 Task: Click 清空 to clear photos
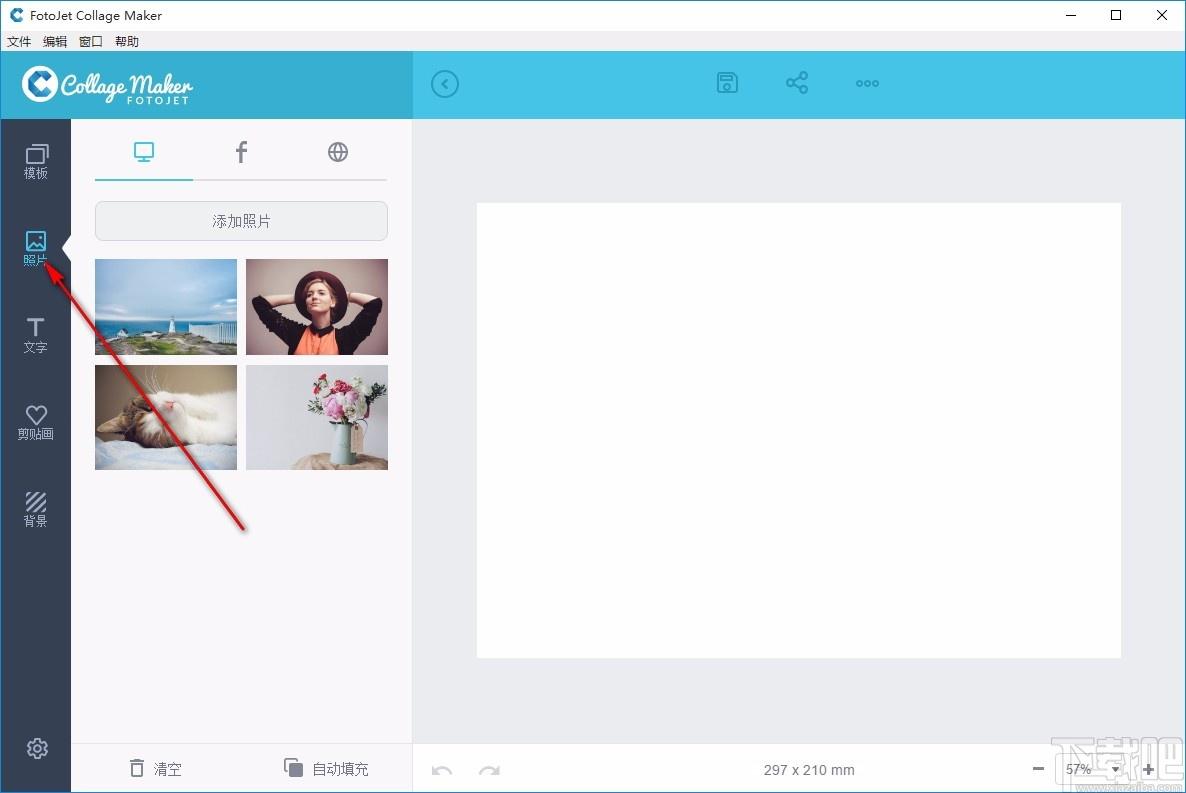click(x=156, y=769)
